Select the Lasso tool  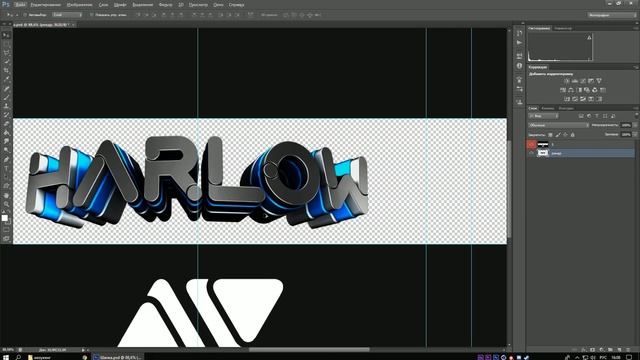click(6, 53)
